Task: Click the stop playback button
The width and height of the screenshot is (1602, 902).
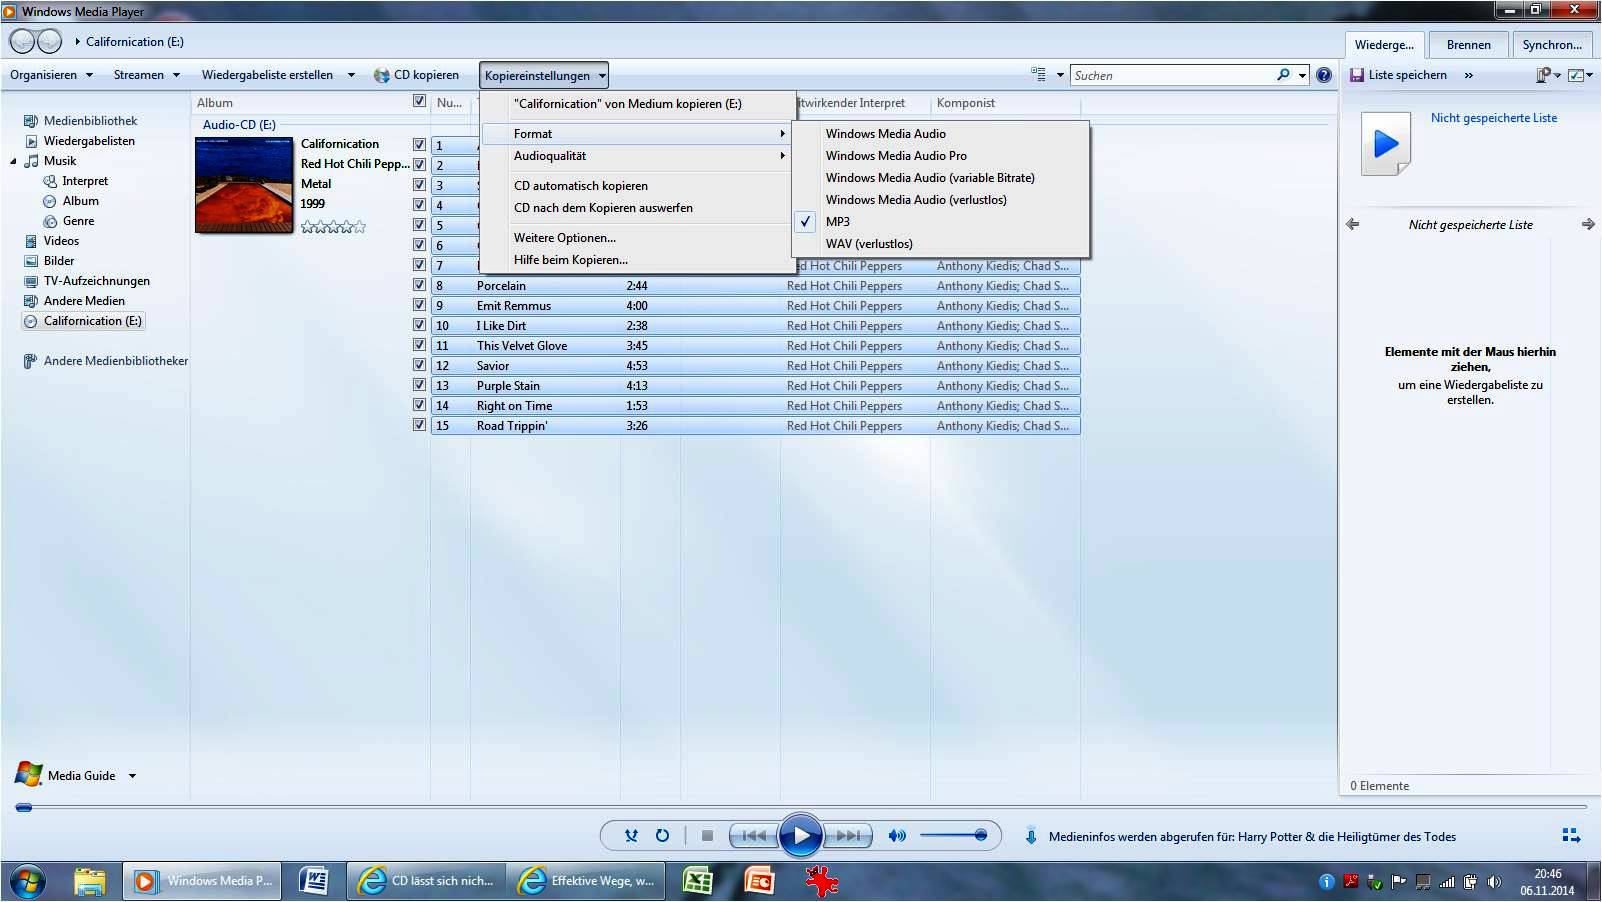Action: click(x=707, y=836)
